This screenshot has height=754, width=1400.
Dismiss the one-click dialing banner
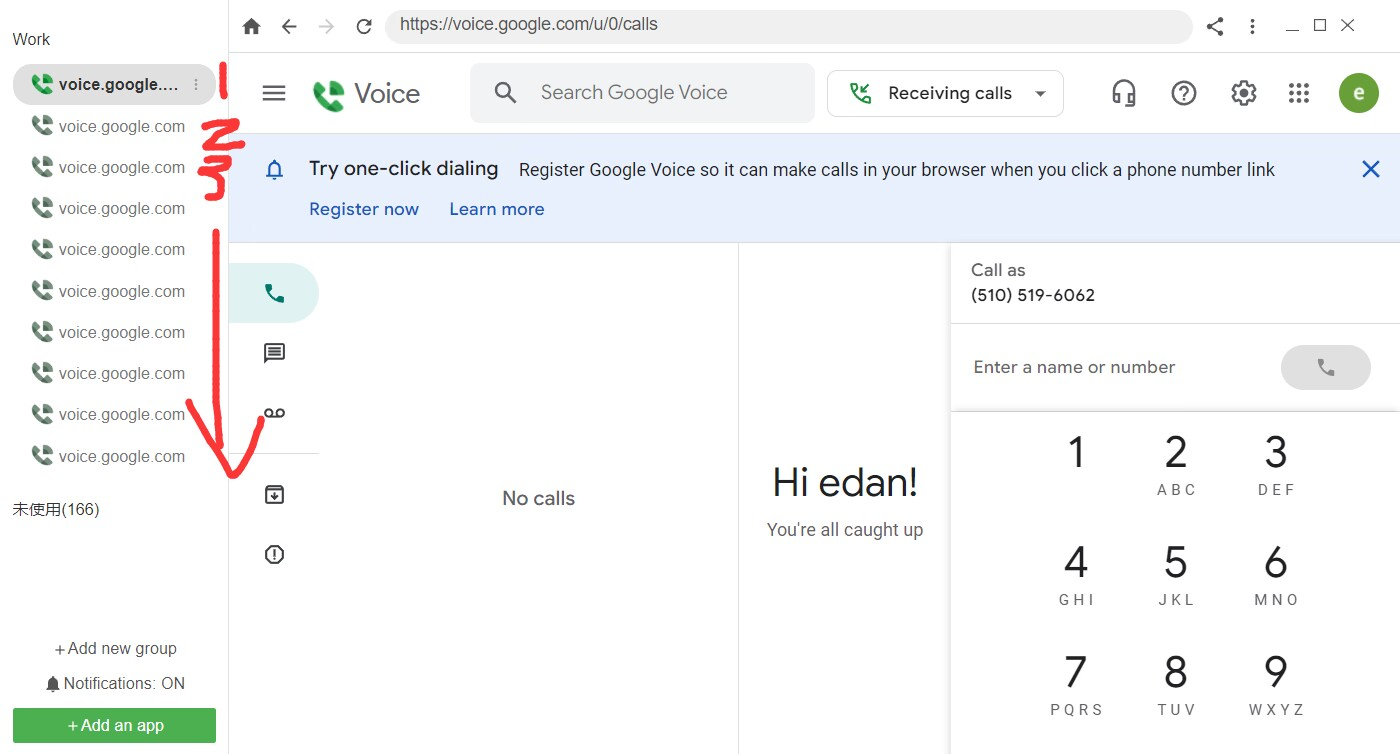click(1371, 169)
